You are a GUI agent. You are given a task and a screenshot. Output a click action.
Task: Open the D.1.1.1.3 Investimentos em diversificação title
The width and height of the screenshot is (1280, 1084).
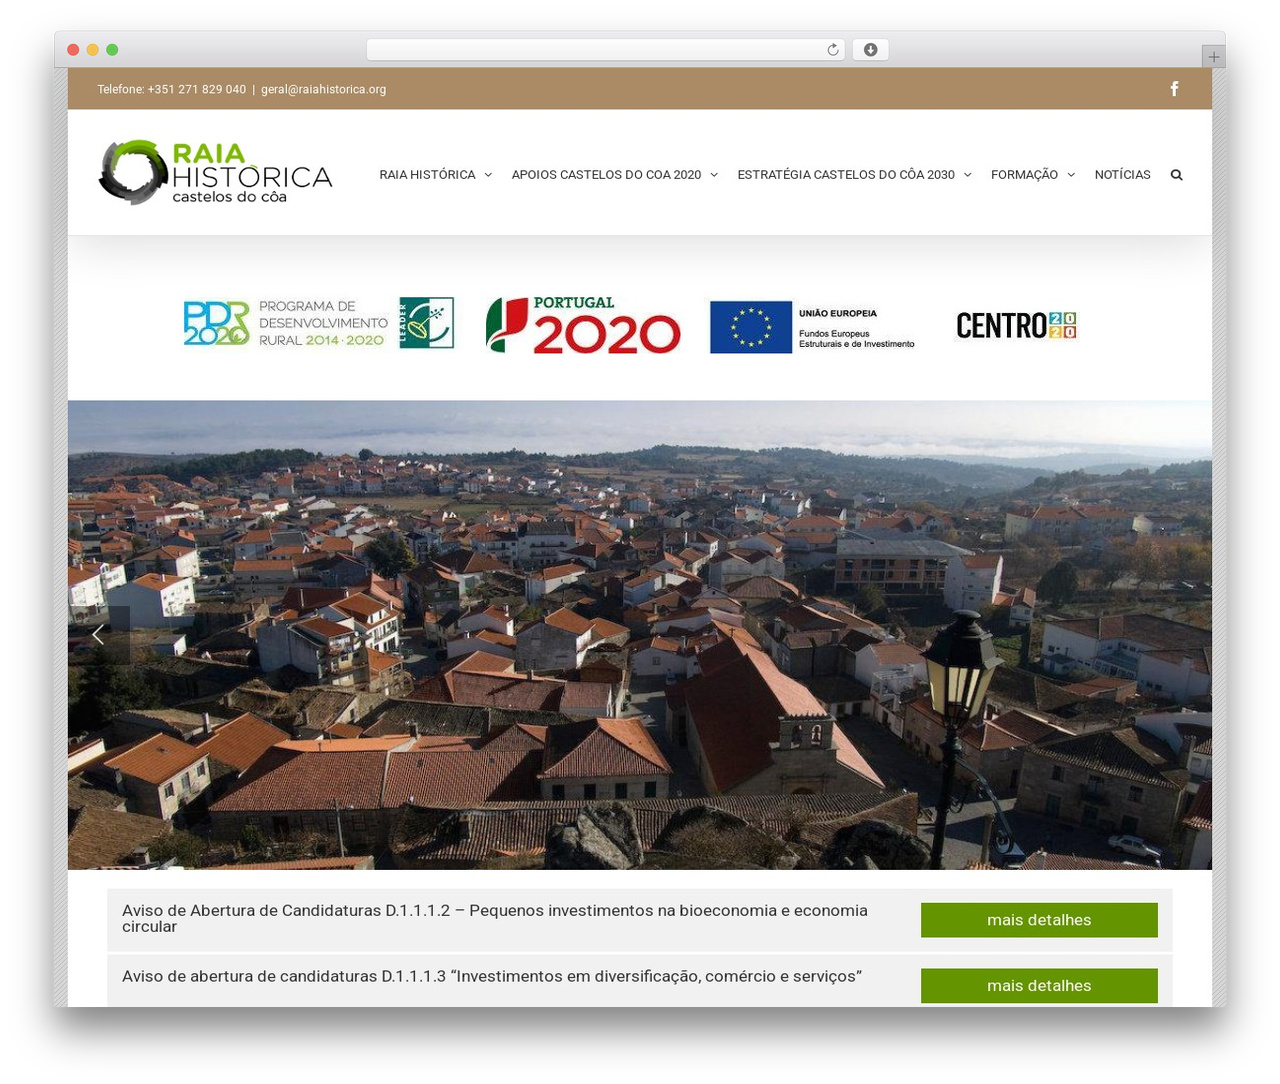pyautogui.click(x=492, y=976)
